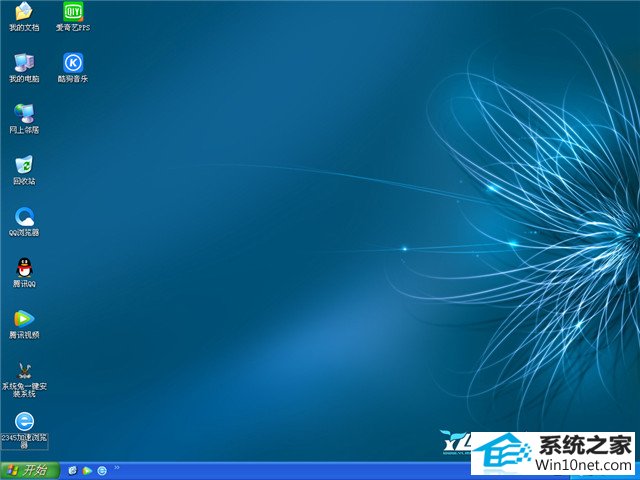
Task: Click the 开始 Start button
Action: click(x=29, y=471)
